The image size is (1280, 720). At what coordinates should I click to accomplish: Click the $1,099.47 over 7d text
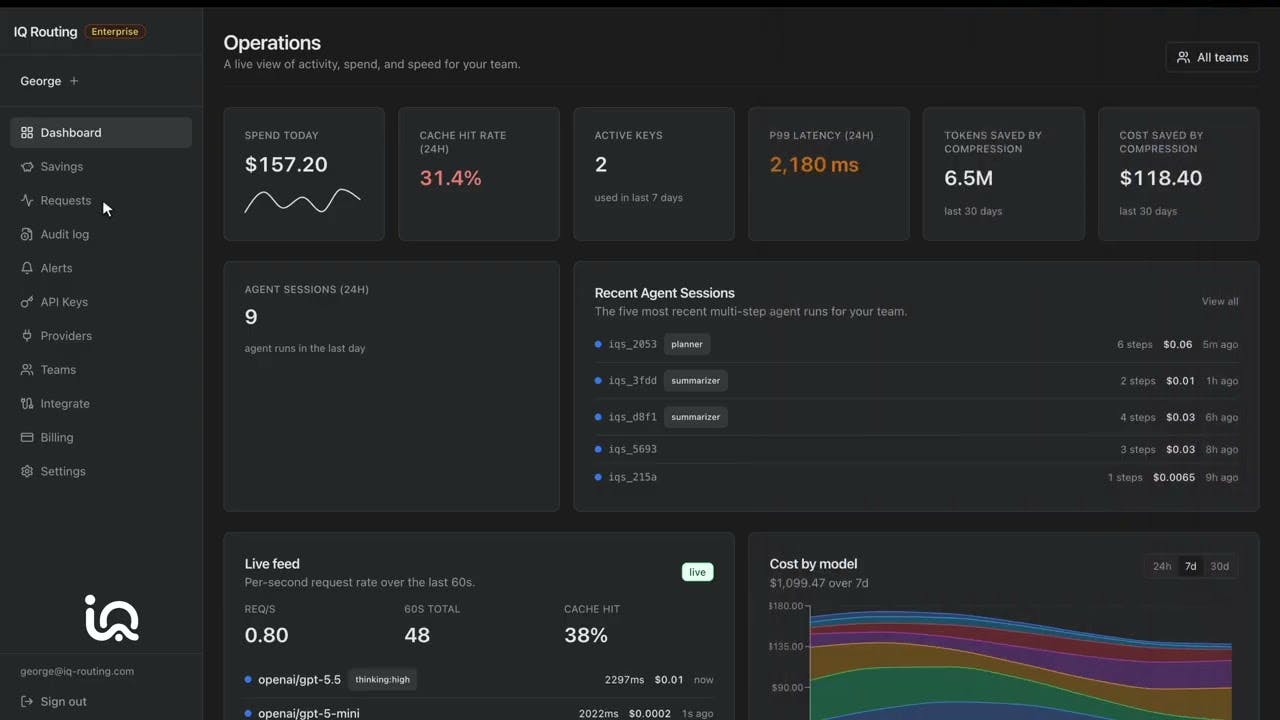[x=819, y=583]
